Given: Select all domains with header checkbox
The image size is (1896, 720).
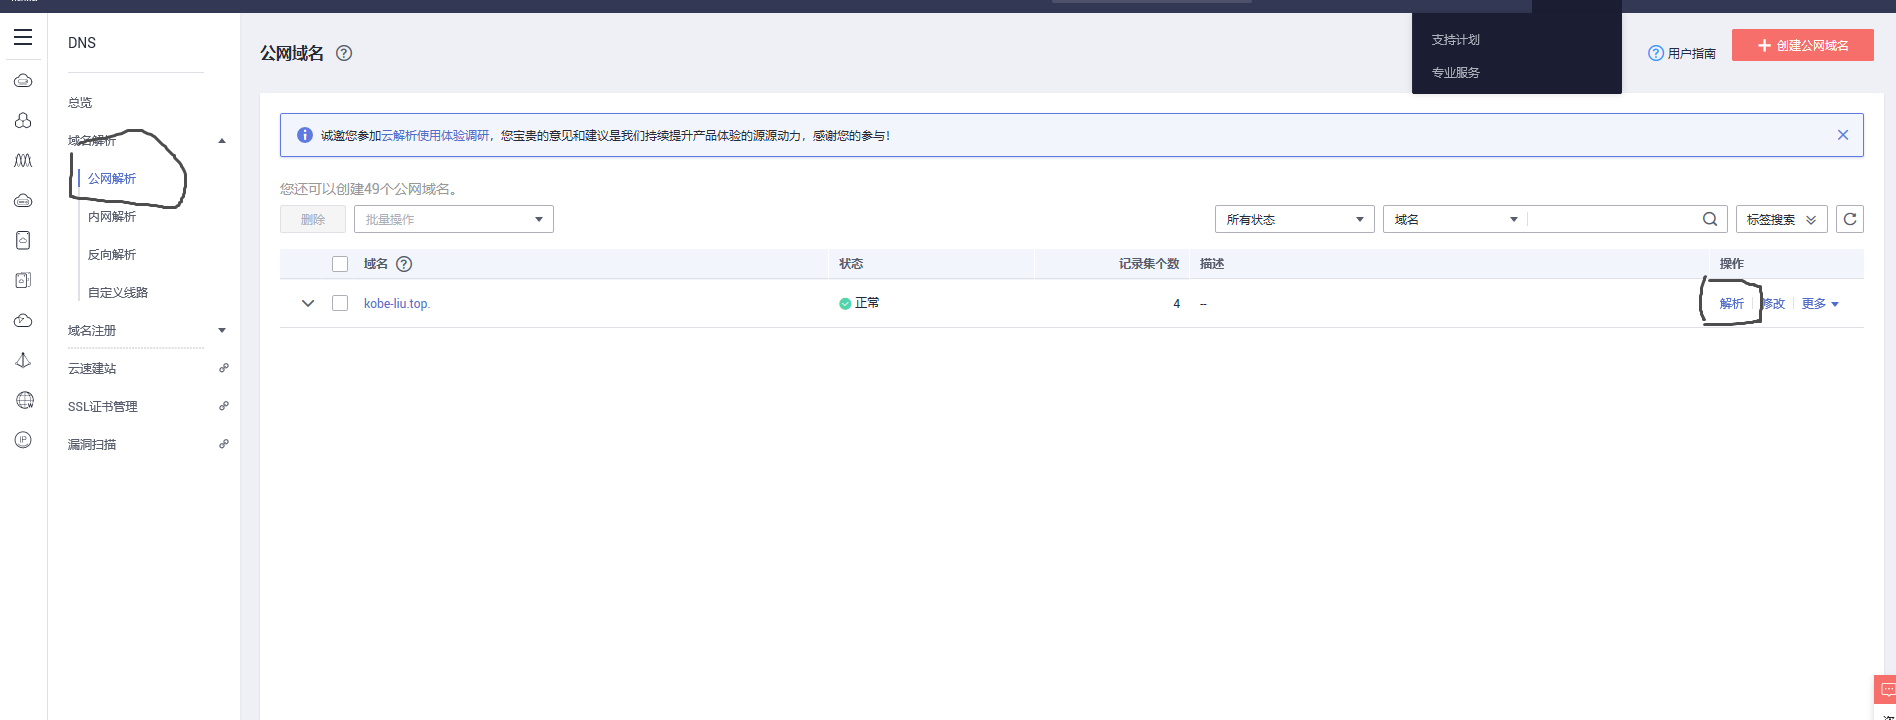Looking at the screenshot, I should point(340,264).
